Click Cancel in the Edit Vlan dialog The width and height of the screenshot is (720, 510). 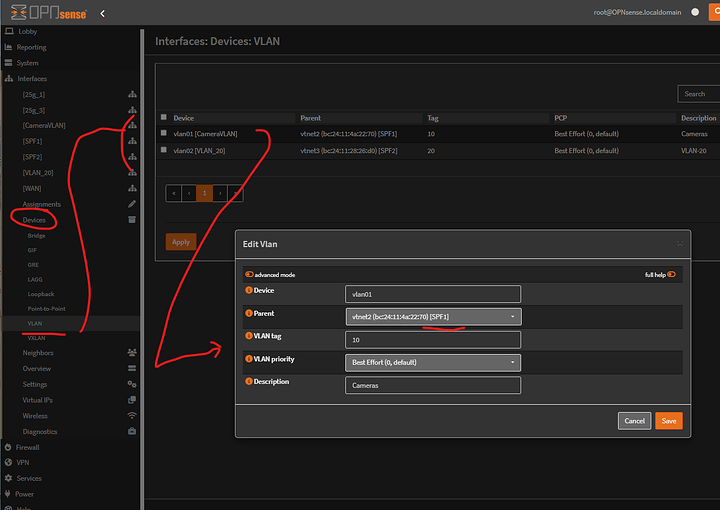pyautogui.click(x=634, y=421)
